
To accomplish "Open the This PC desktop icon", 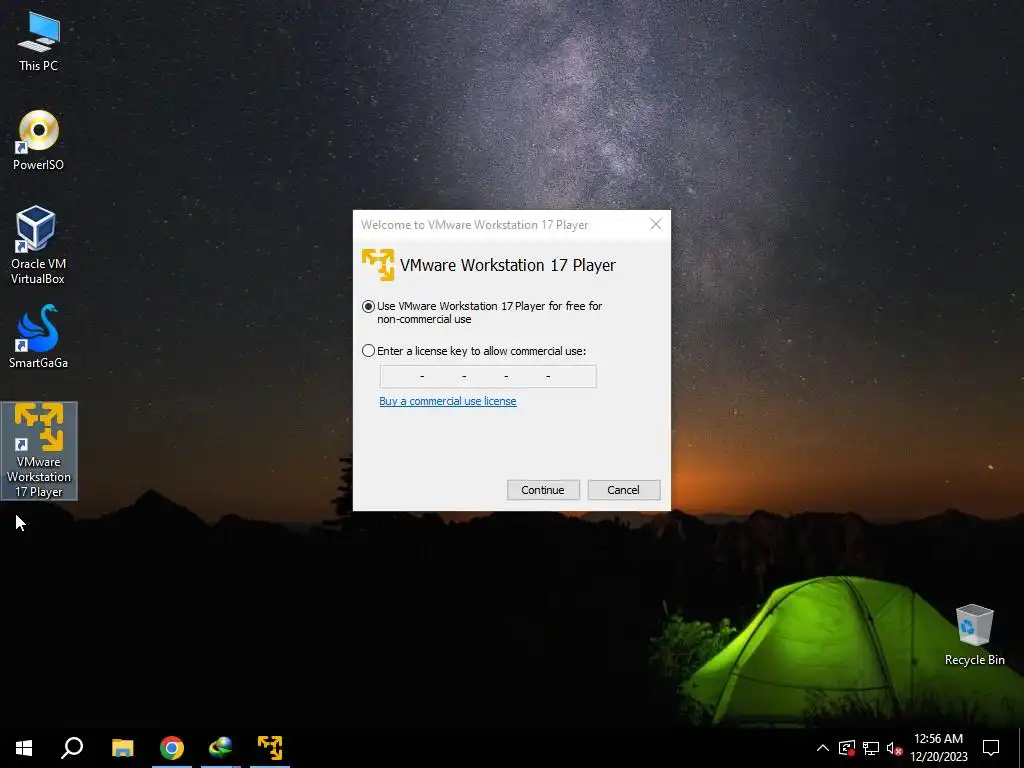I will [39, 42].
